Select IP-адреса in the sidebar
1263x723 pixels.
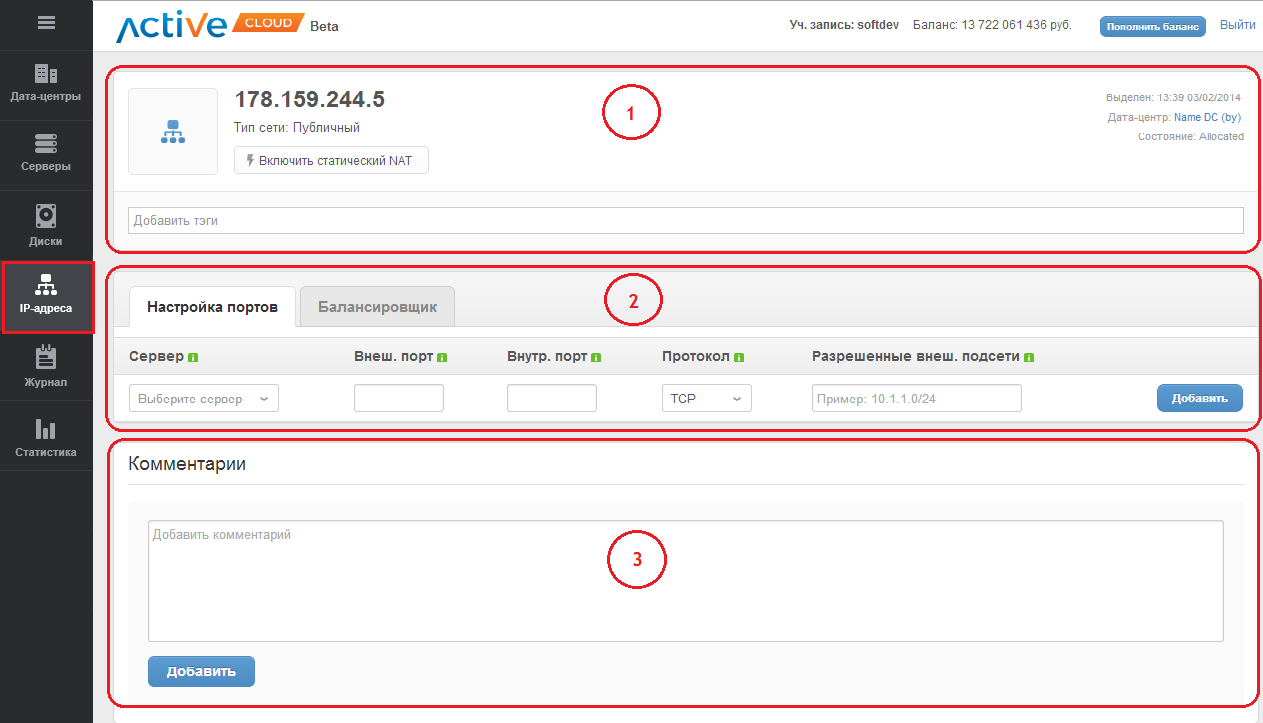(46, 296)
